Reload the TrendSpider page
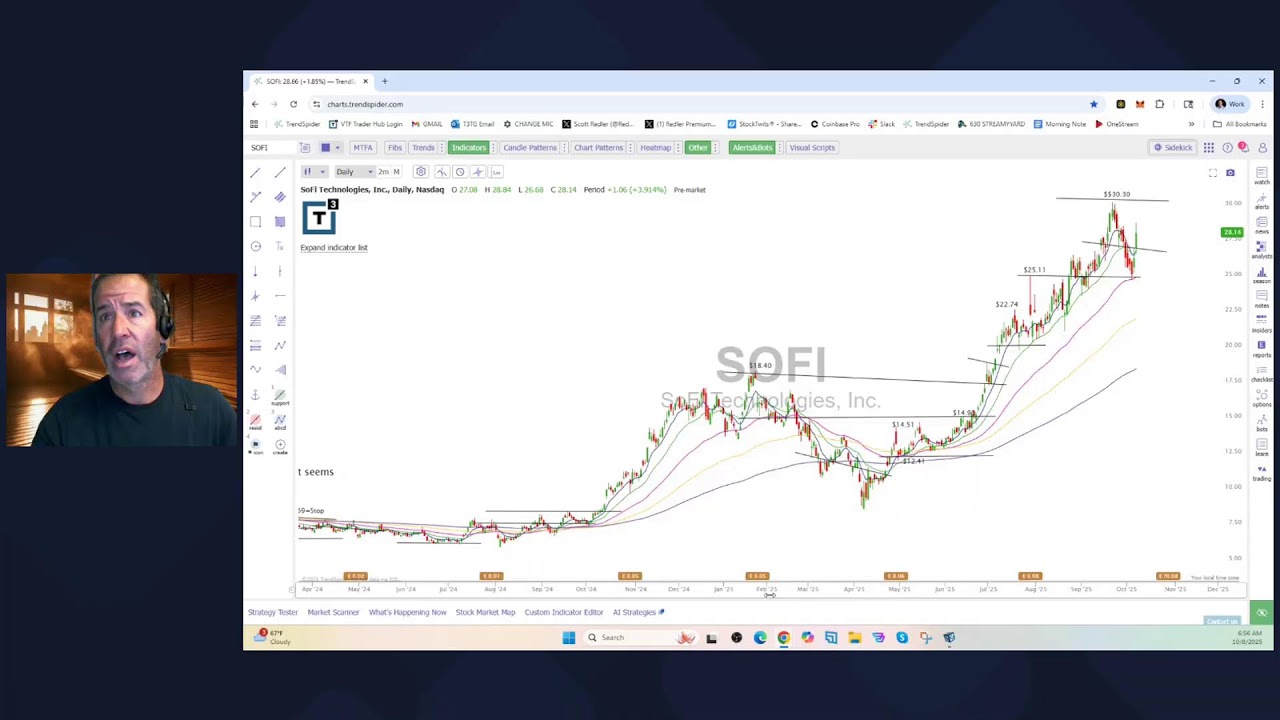The image size is (1280, 720). click(x=293, y=104)
